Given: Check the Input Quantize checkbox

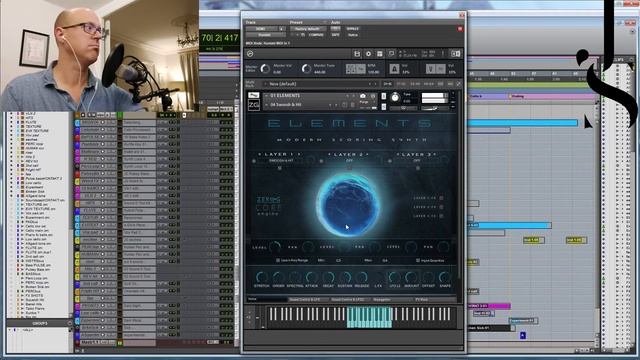Looking at the screenshot, I should pyautogui.click(x=418, y=260).
